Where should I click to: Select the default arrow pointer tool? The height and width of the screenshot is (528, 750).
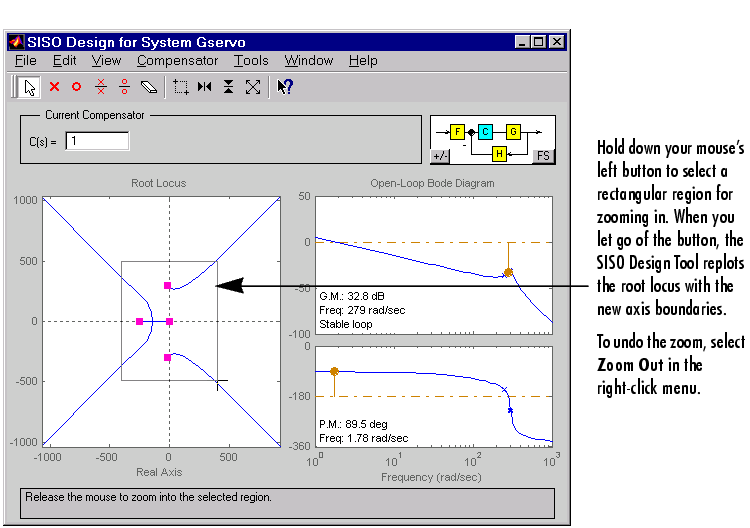point(28,87)
